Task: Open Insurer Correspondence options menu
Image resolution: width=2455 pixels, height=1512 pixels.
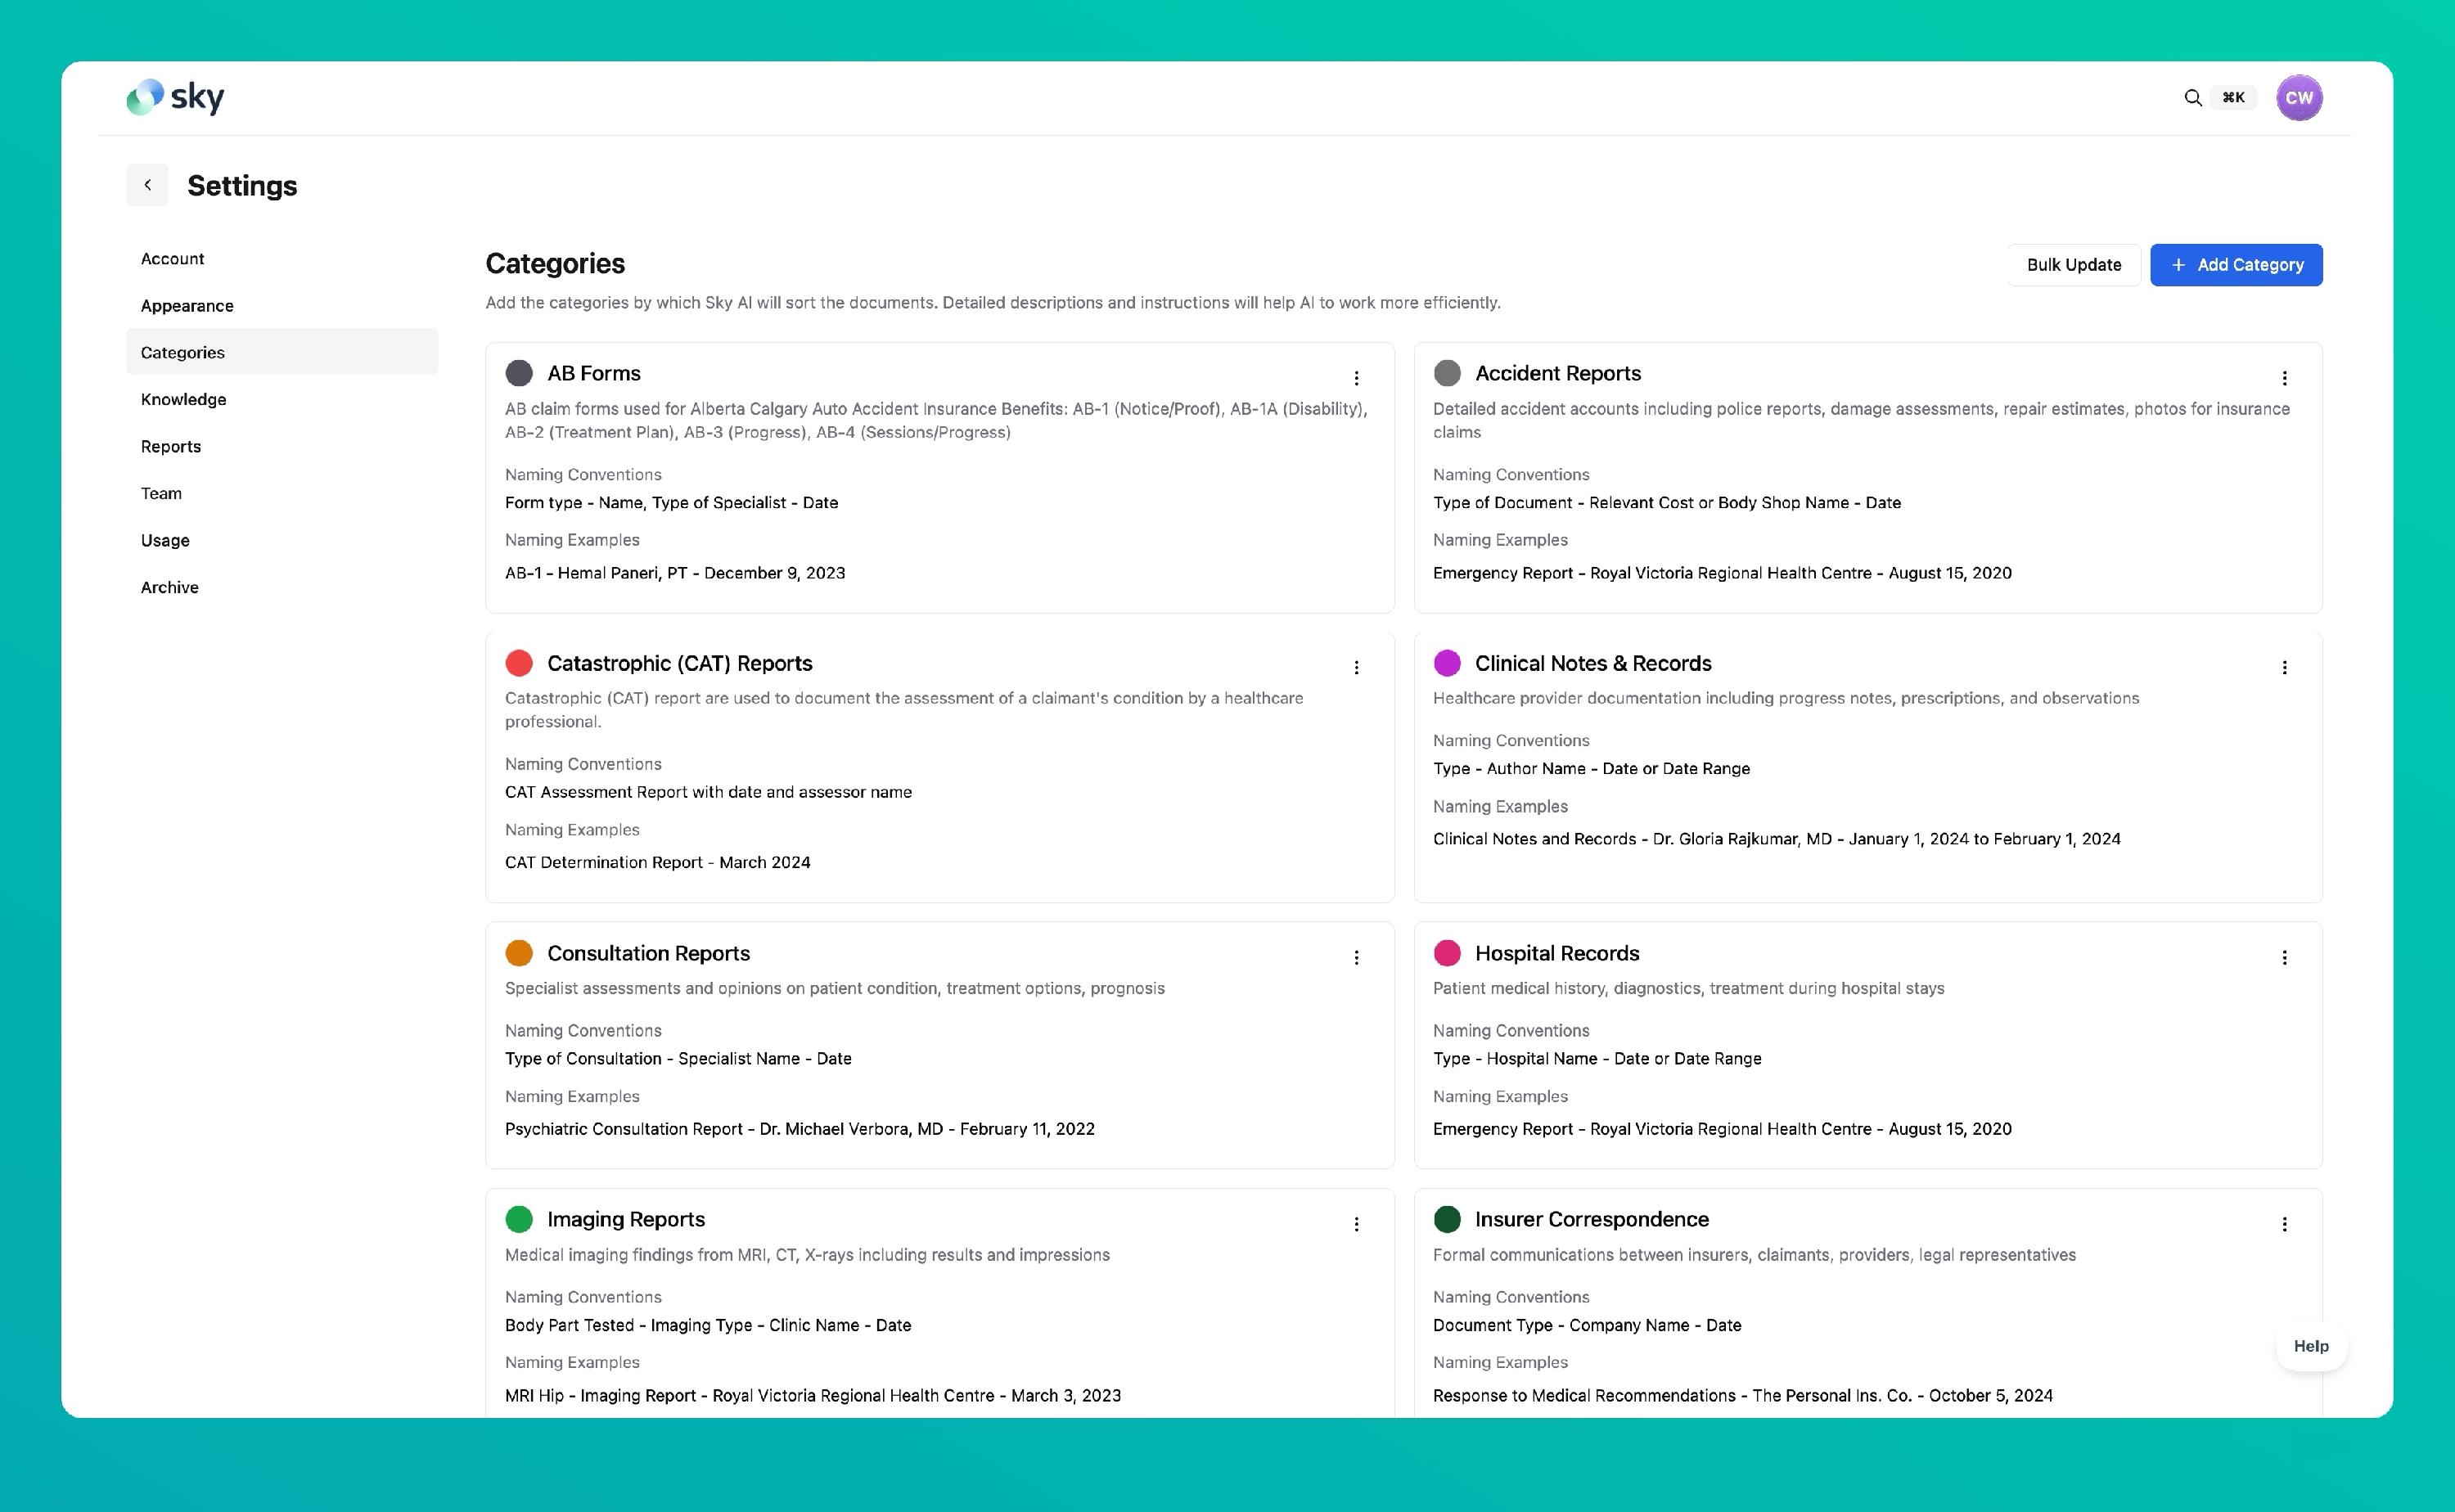Action: coord(2284,1224)
